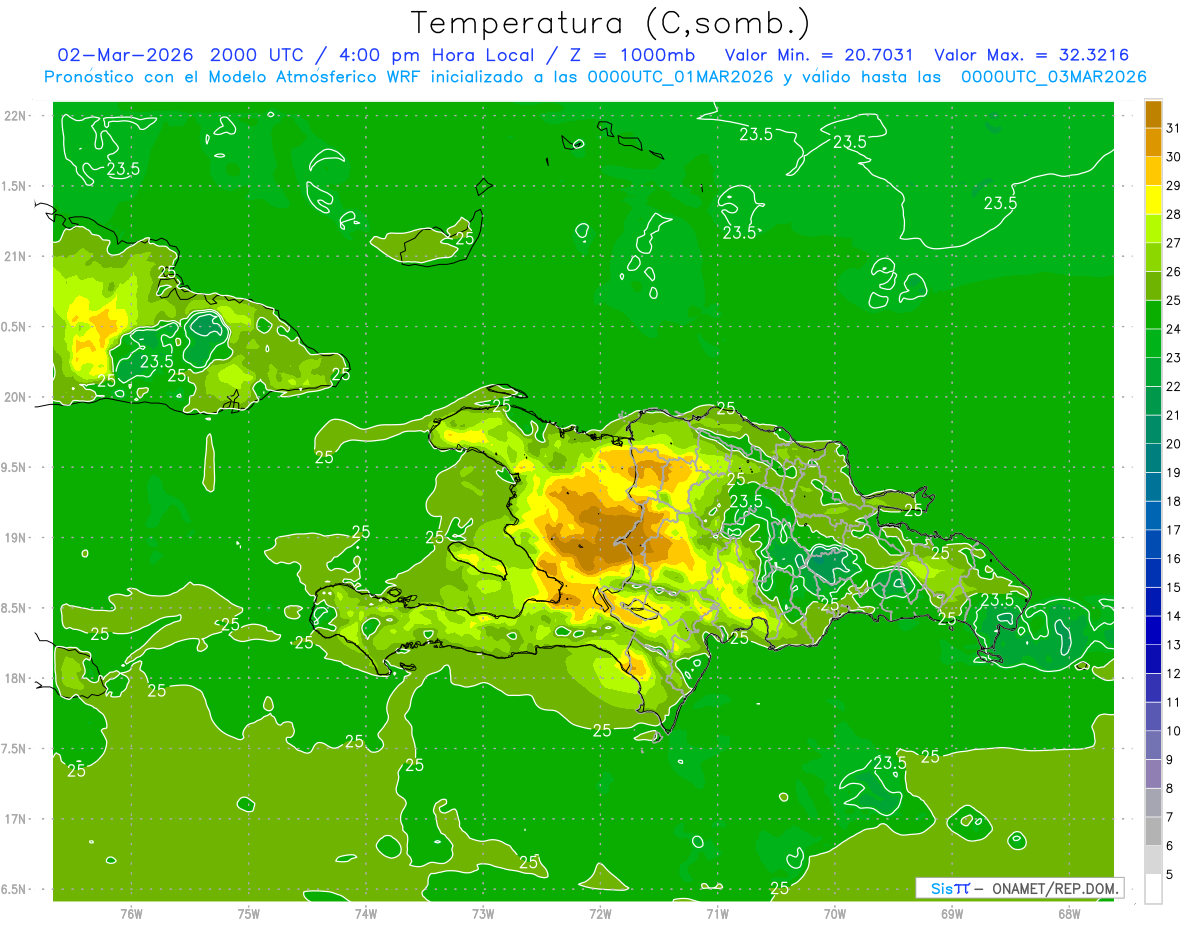Click the blue legend band between 15 and 16
Image resolution: width=1200 pixels, height=927 pixels.
pos(1153,573)
